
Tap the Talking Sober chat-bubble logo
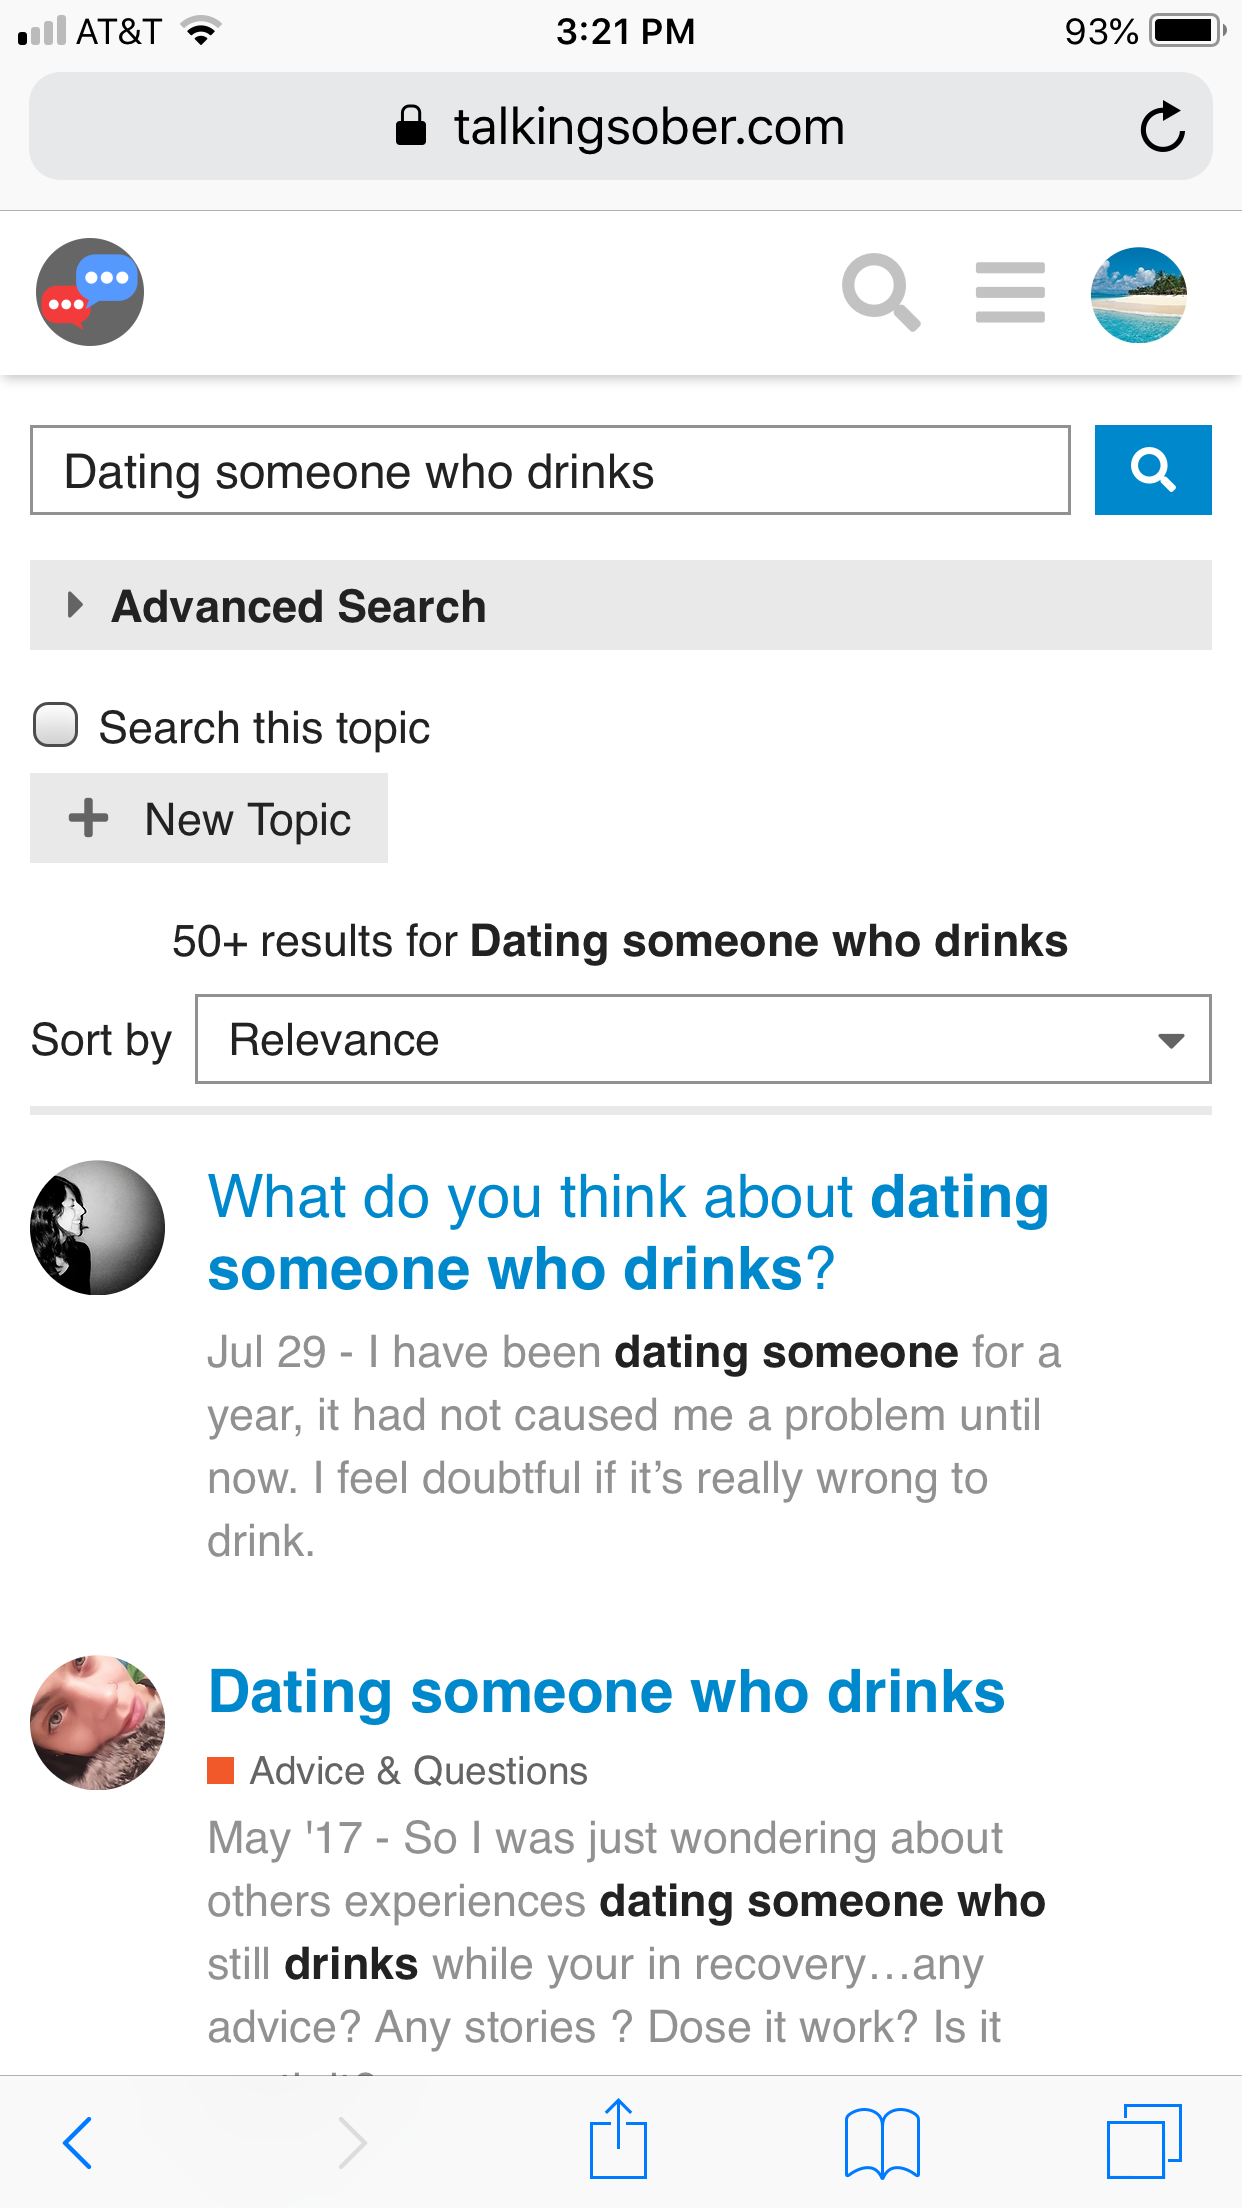(x=90, y=292)
